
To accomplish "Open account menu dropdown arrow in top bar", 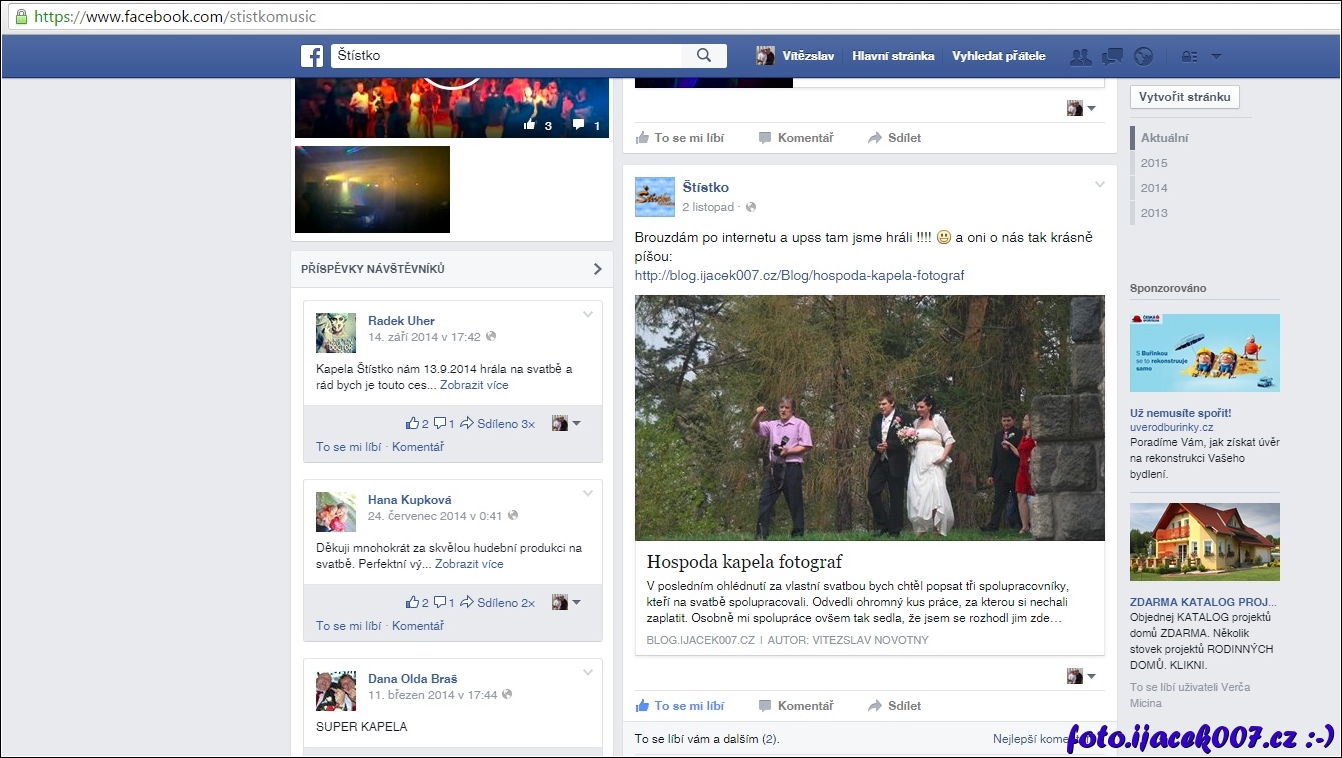I will [1216, 57].
